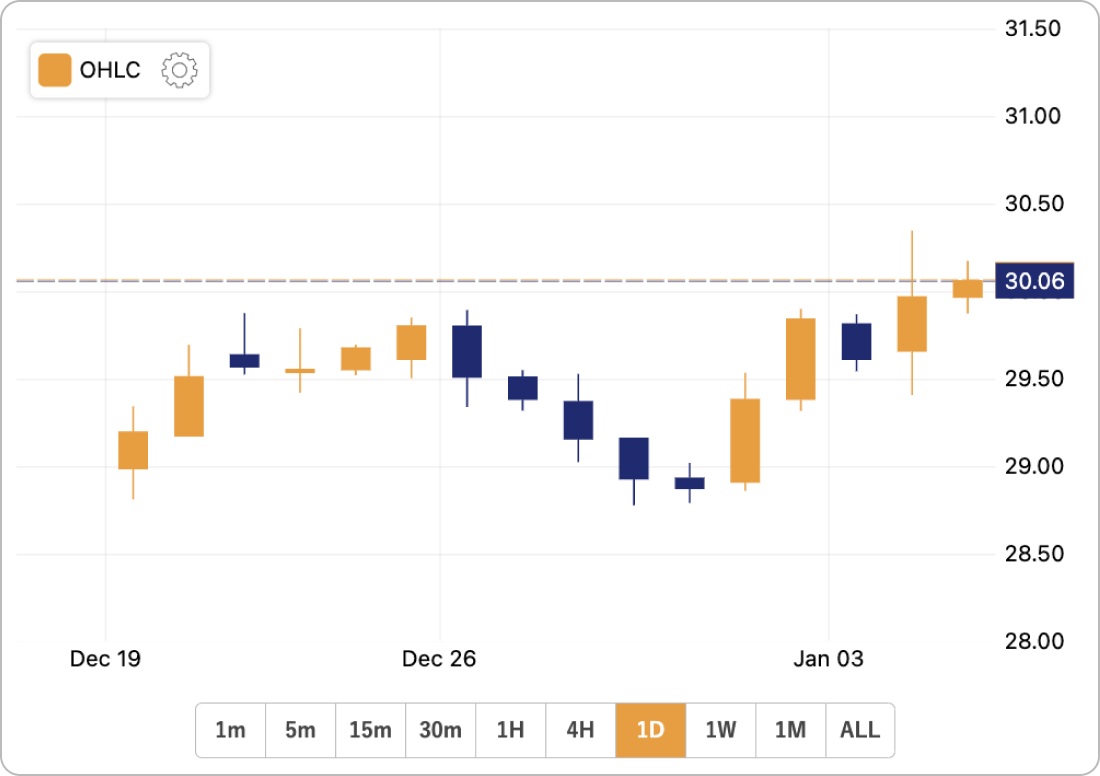The image size is (1100, 776).
Task: Switch to the 15m interval
Action: point(370,730)
